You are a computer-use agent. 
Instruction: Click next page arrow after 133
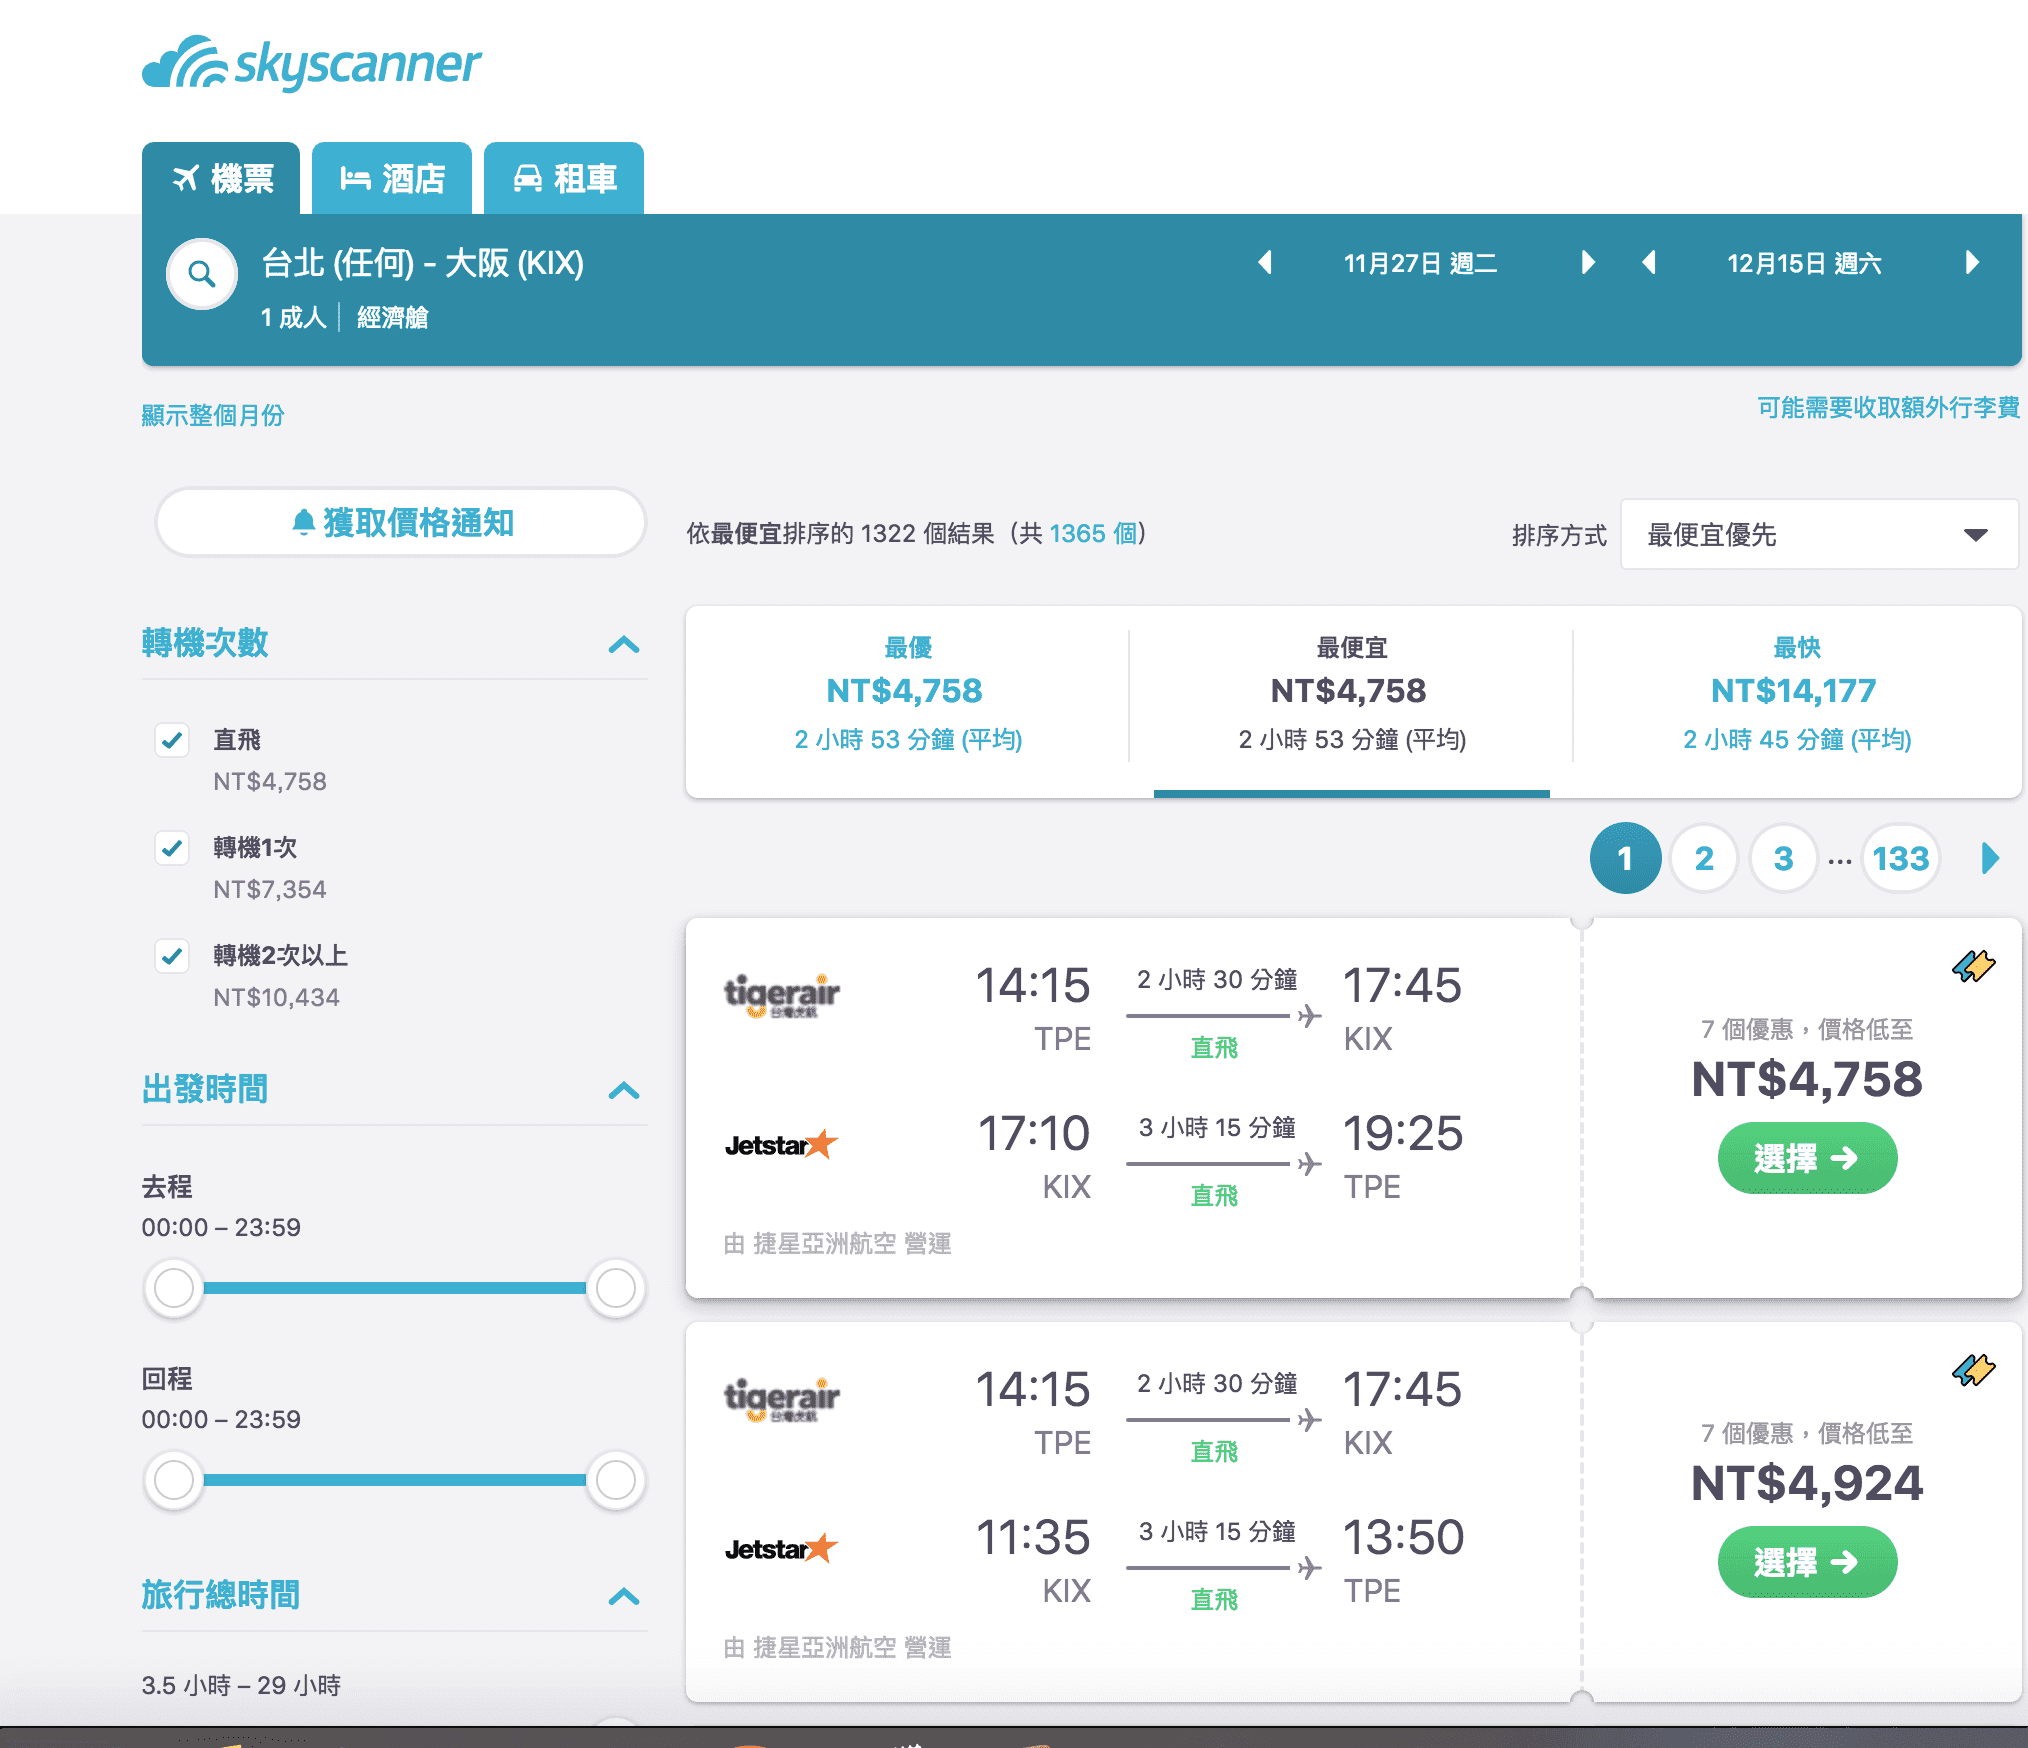click(1990, 858)
